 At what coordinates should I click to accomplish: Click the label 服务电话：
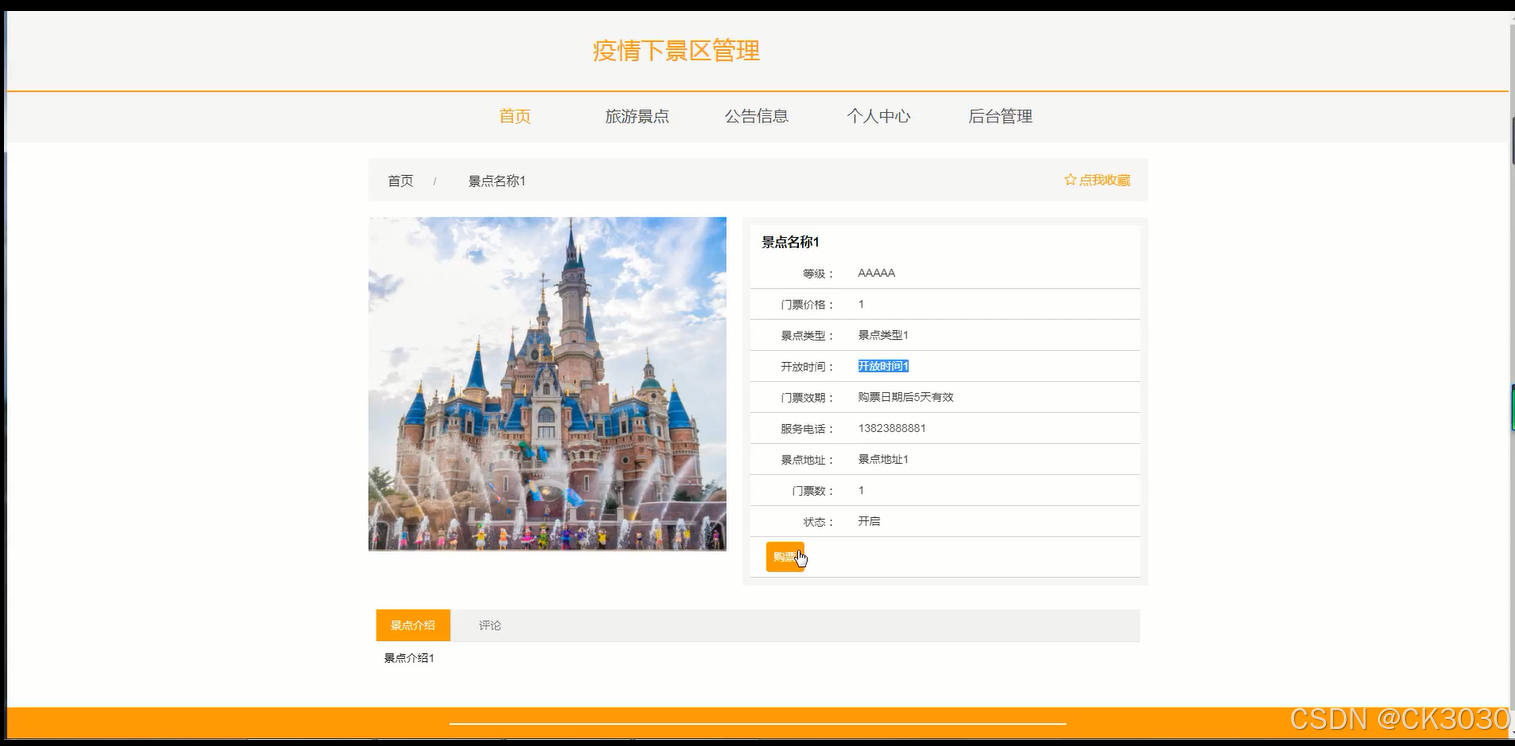click(x=808, y=428)
